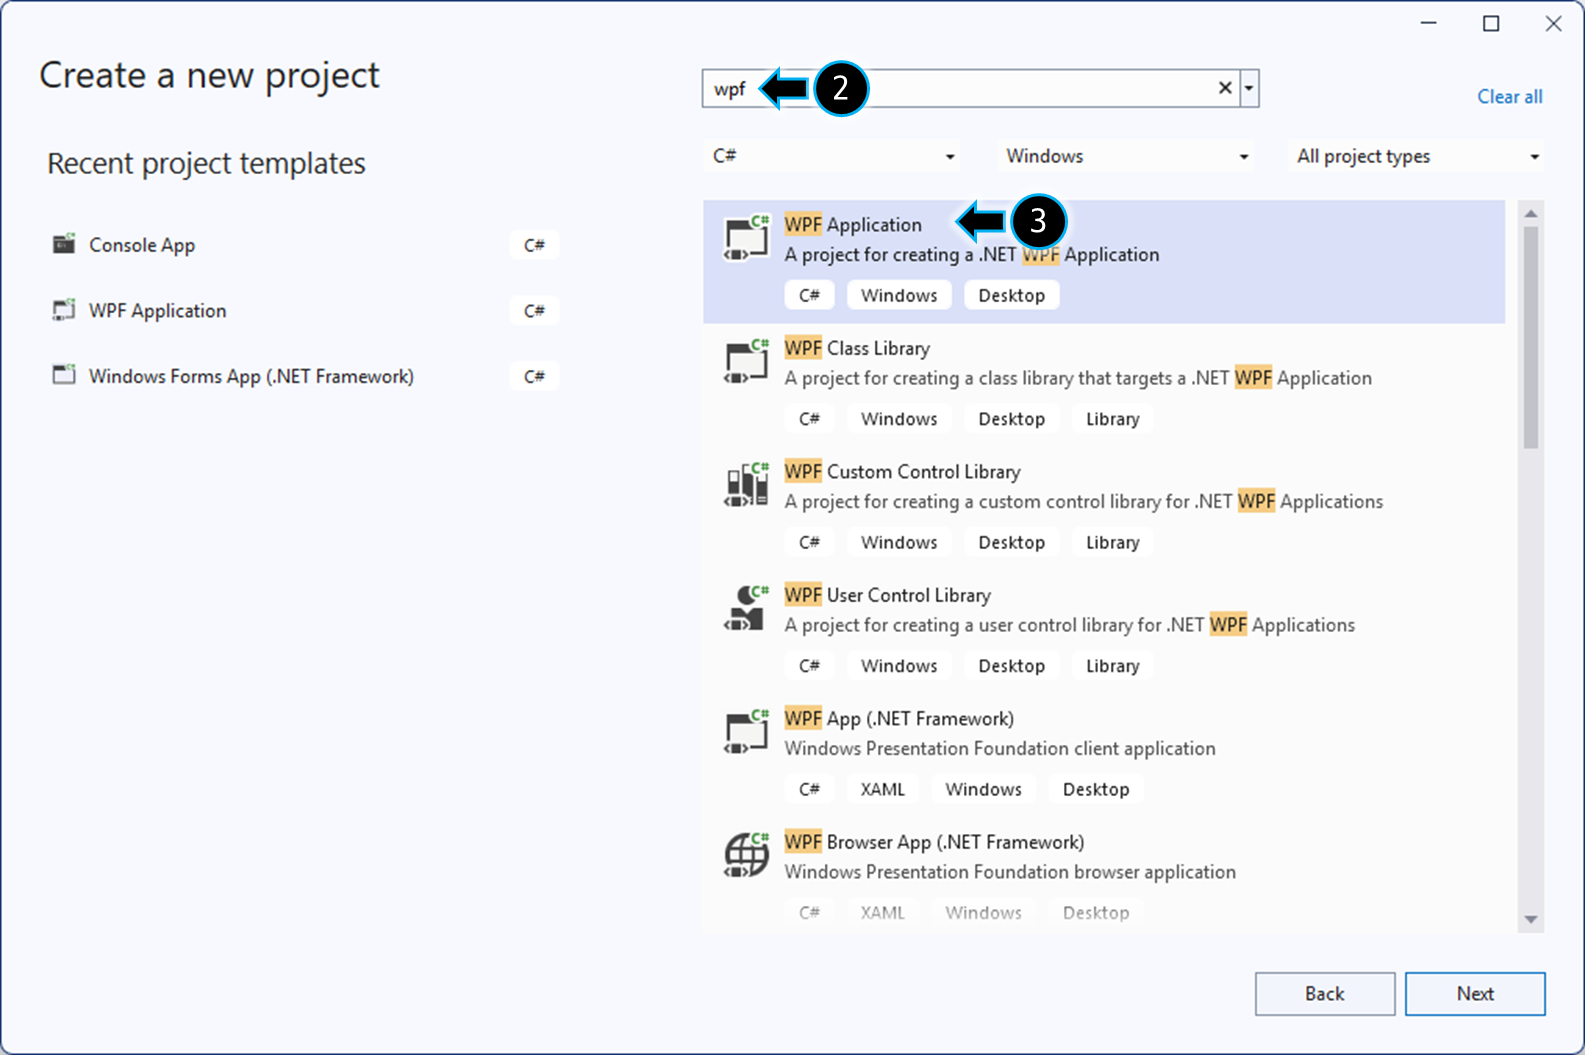The width and height of the screenshot is (1585, 1055).
Task: Click the WPF Browser App globe icon
Action: 746,855
